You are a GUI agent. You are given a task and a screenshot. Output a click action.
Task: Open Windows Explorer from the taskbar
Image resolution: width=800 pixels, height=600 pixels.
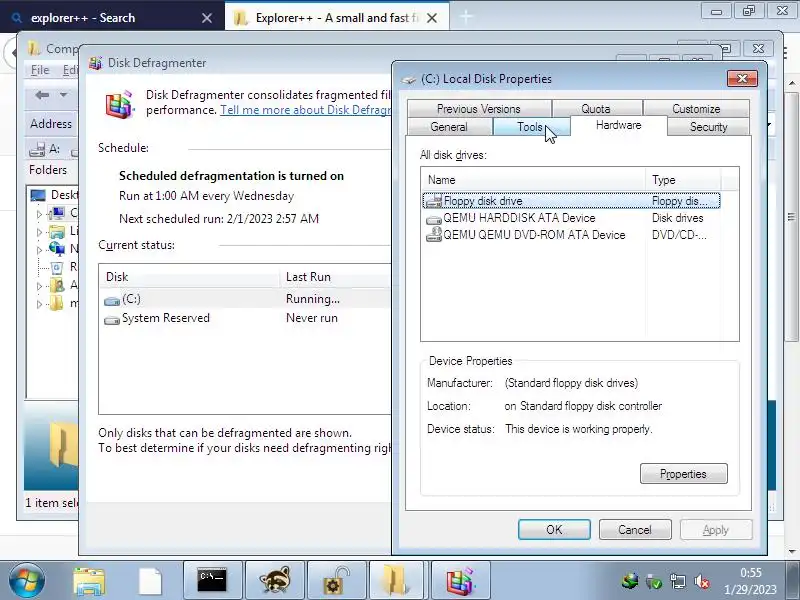pos(89,581)
